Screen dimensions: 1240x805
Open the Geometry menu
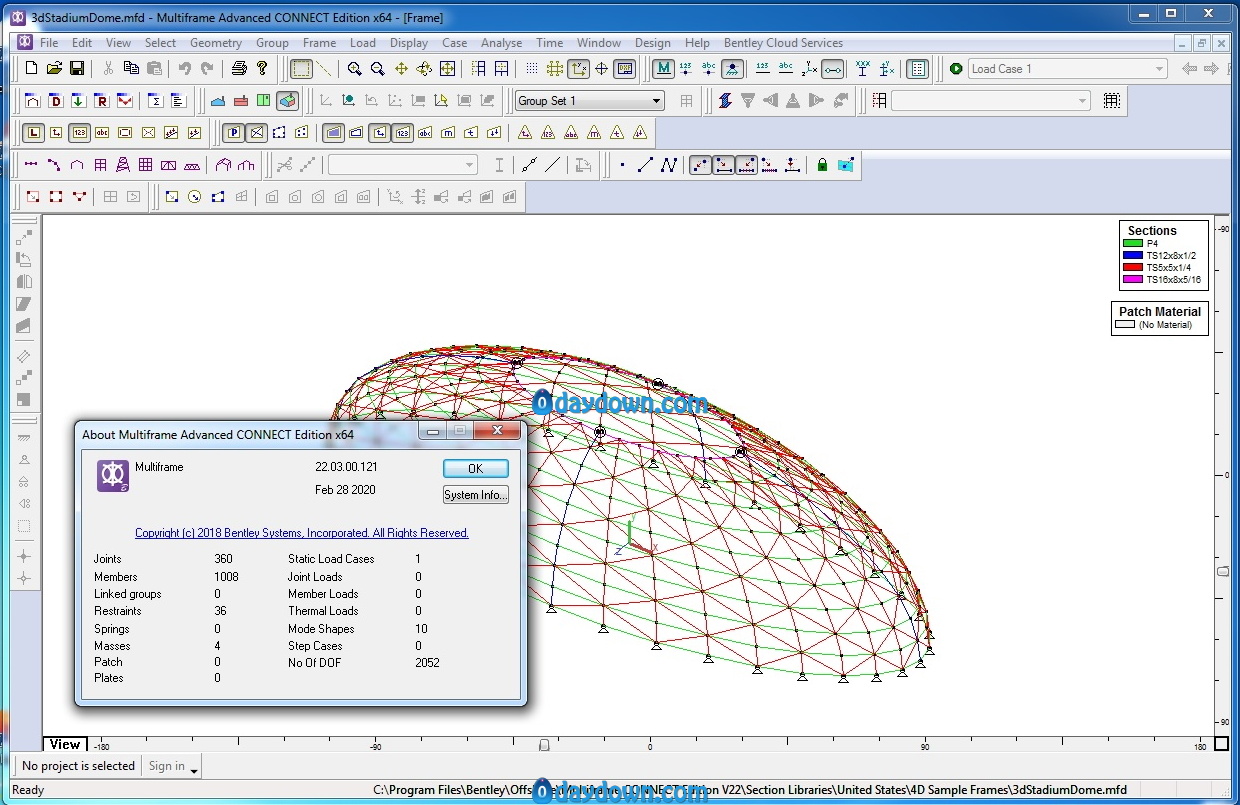tap(215, 43)
